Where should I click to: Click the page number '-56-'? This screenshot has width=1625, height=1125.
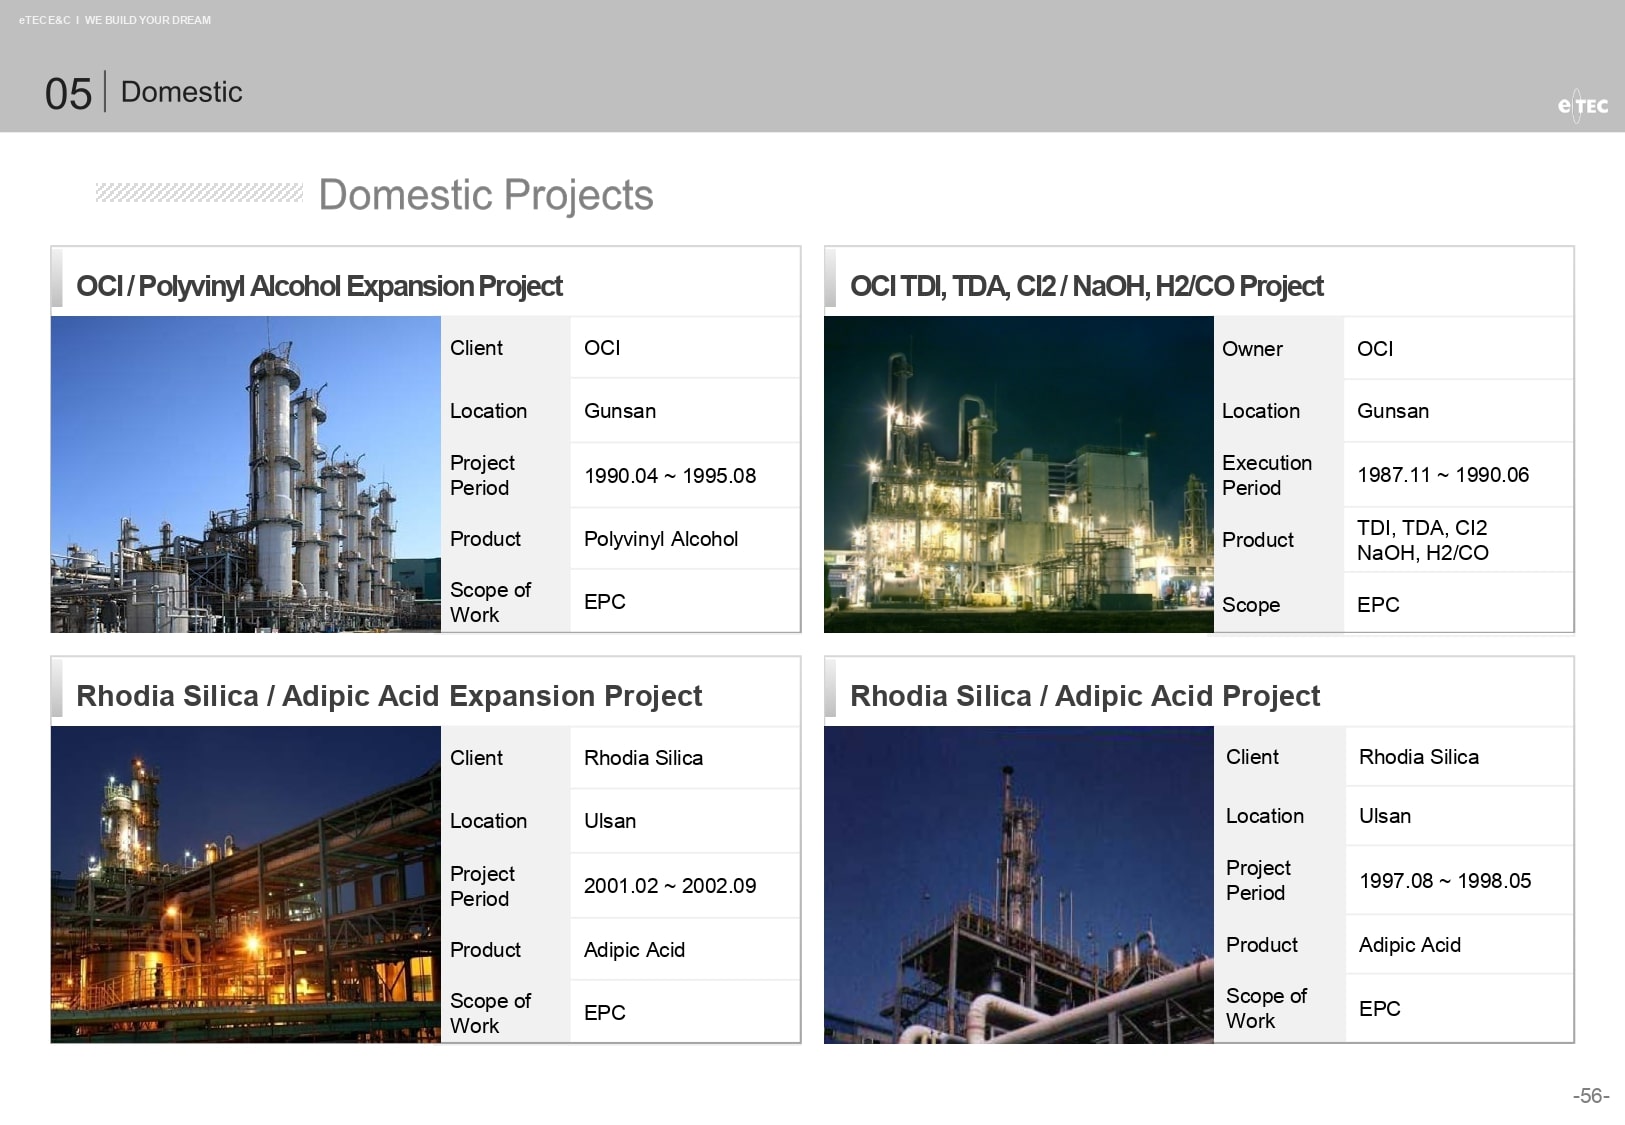1591,1096
